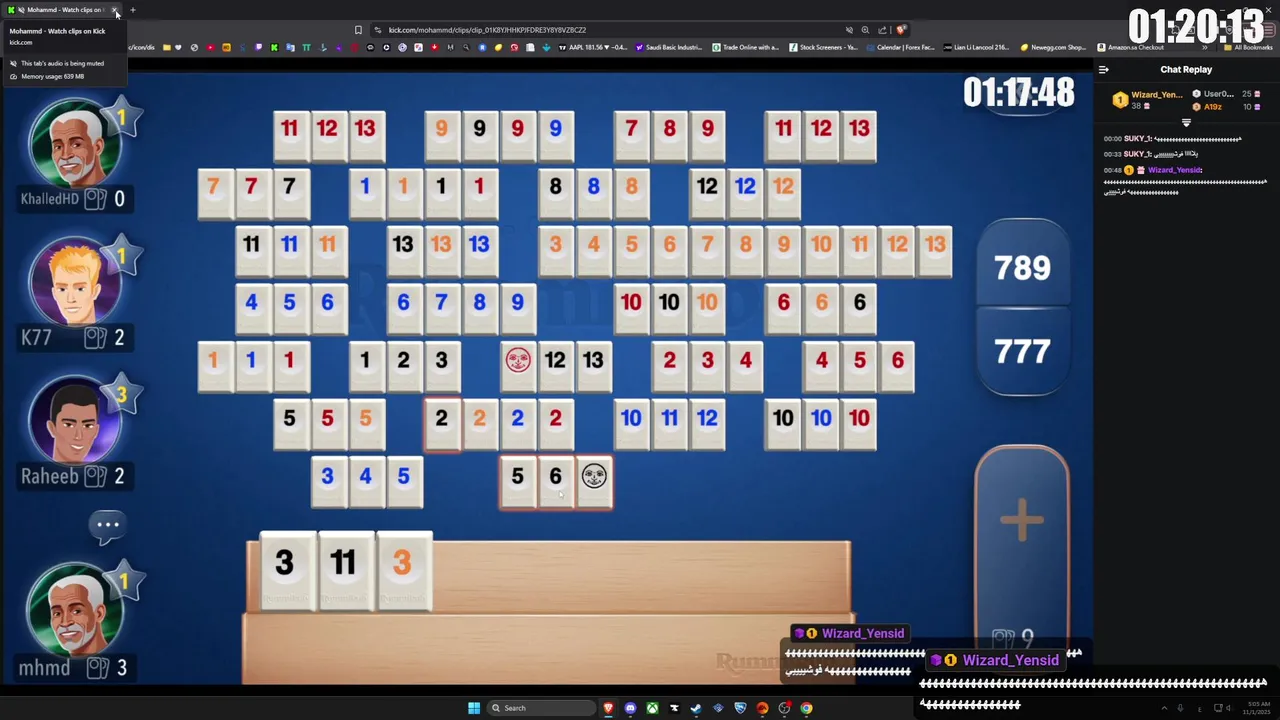Open Xbox app from the taskbar
1280x720 pixels.
652,708
